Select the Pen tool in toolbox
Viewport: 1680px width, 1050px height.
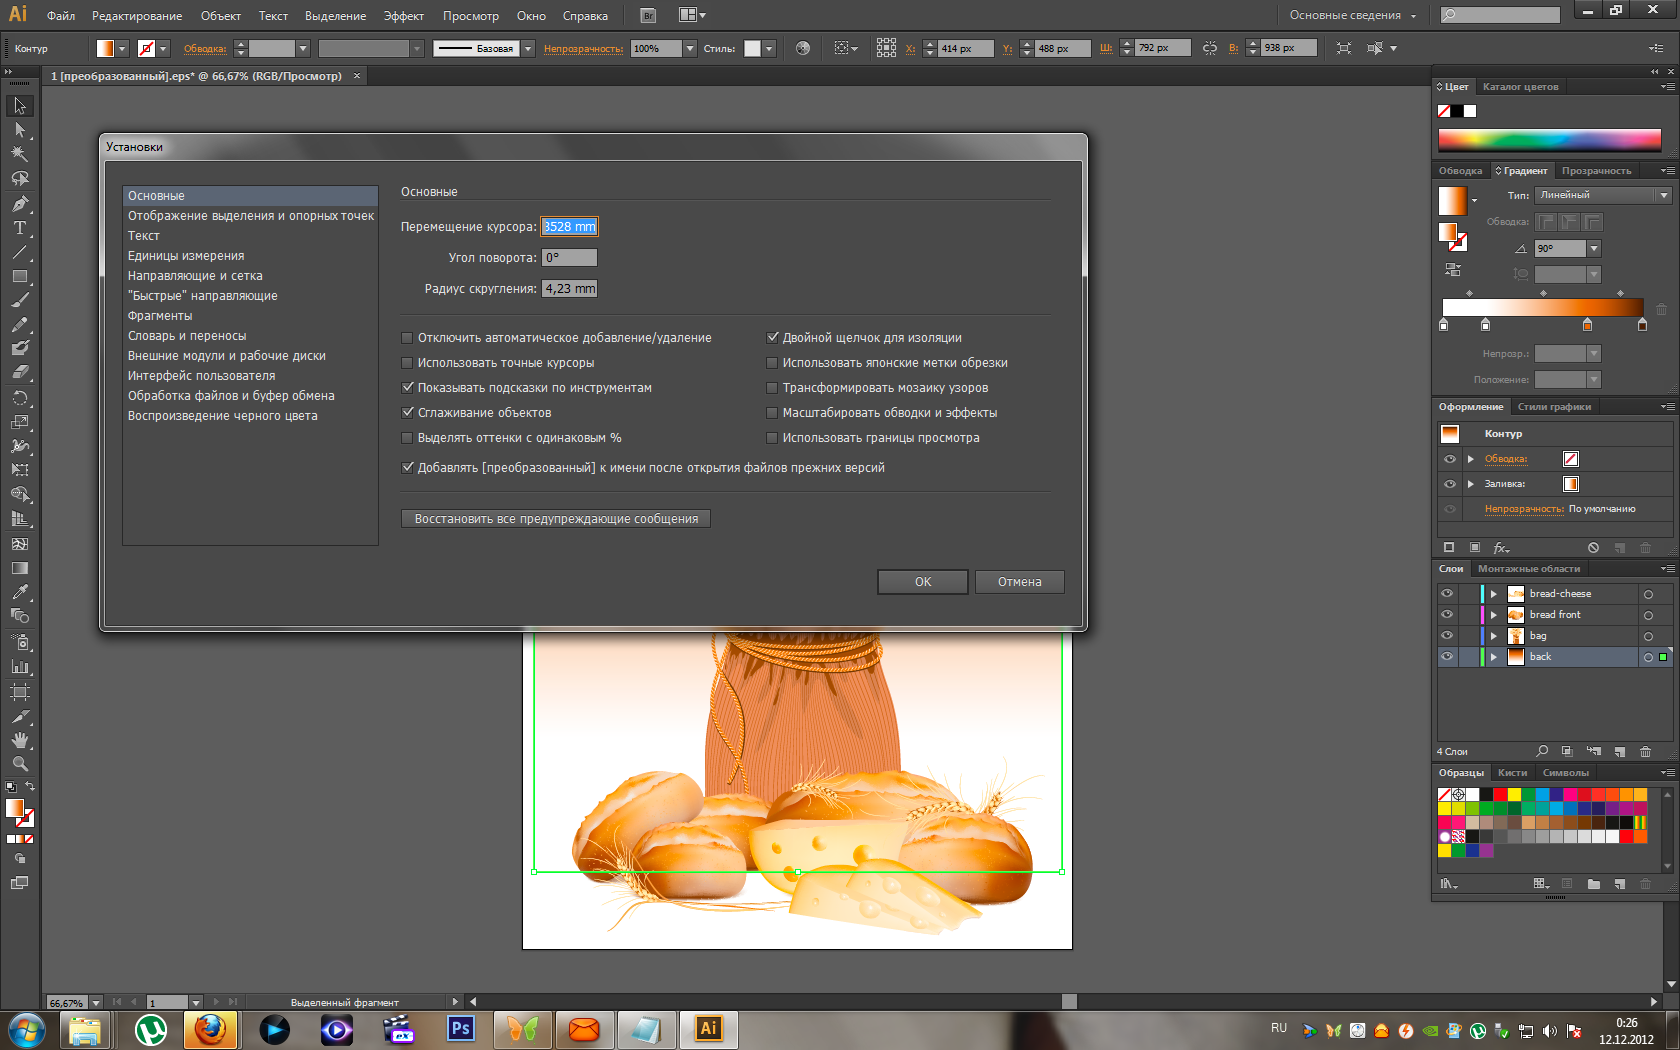pyautogui.click(x=19, y=204)
